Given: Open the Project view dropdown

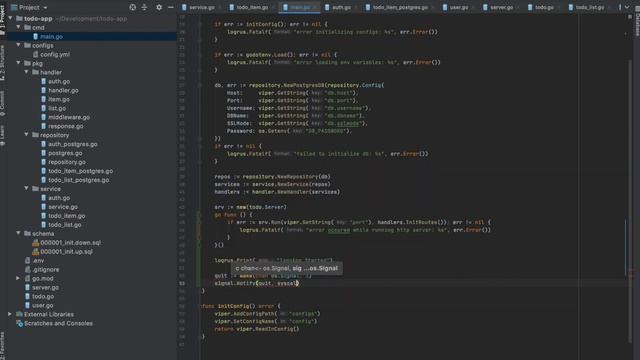Looking at the screenshot, I should [29, 7].
